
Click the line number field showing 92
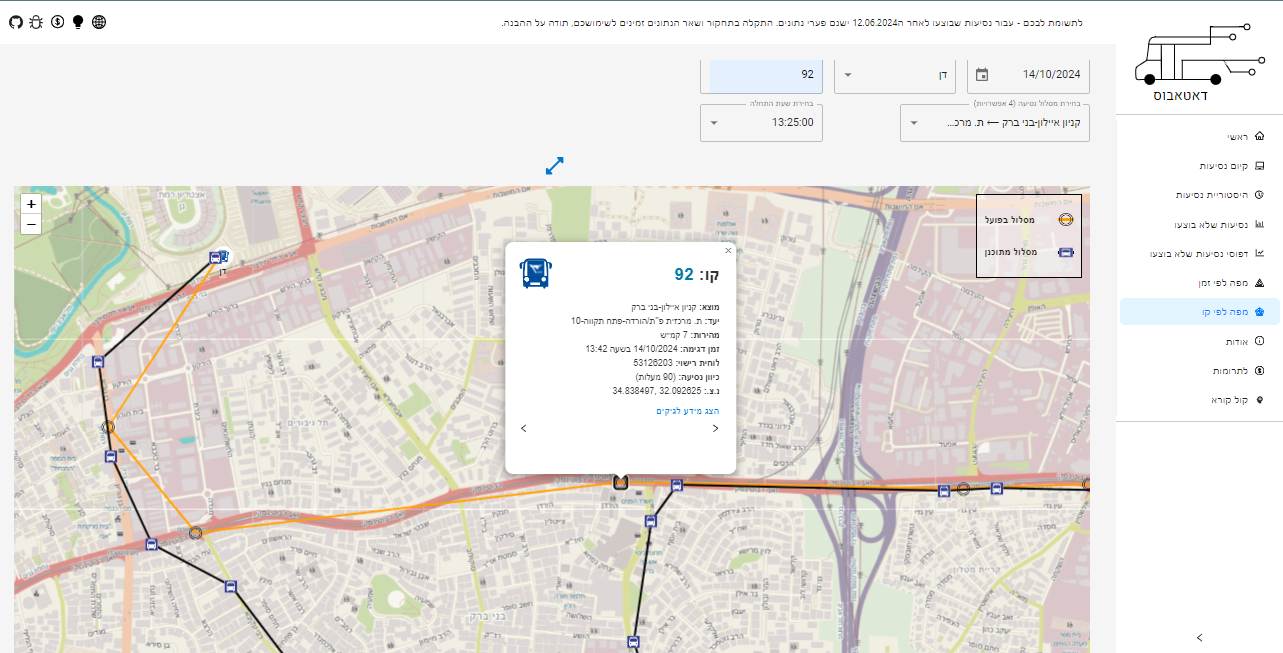[763, 74]
